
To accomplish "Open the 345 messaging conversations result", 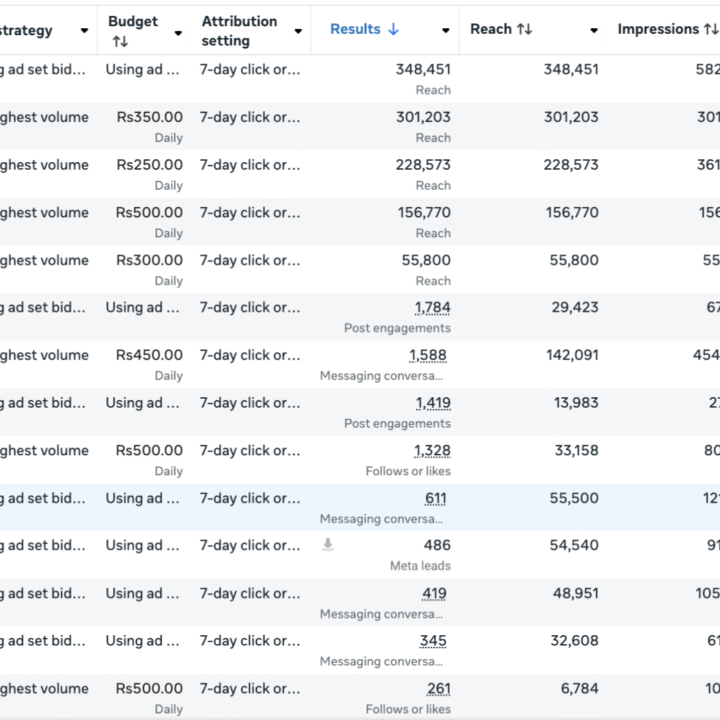I will tap(434, 641).
